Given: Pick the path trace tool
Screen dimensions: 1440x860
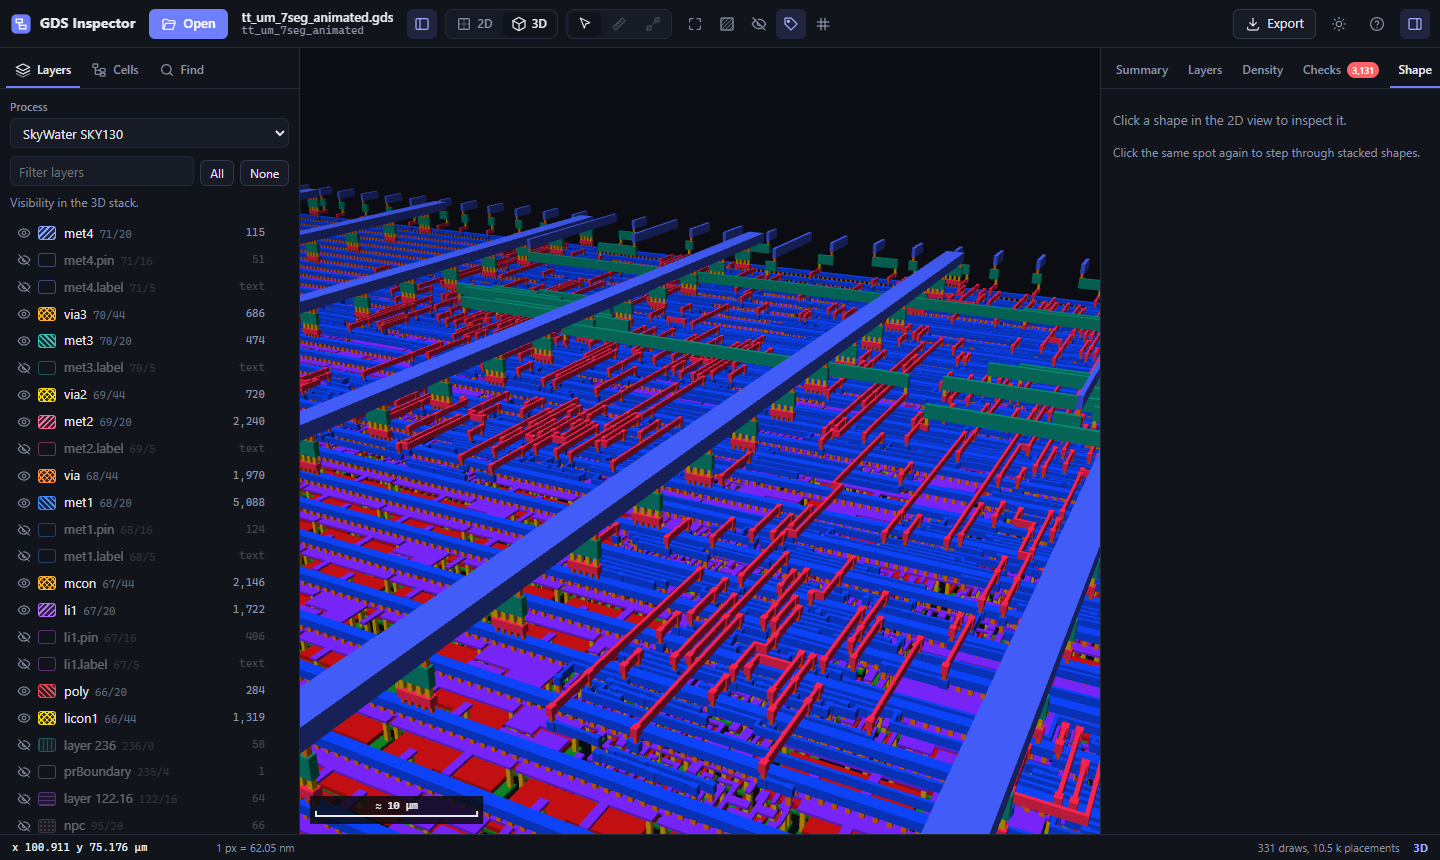Looking at the screenshot, I should 653,24.
